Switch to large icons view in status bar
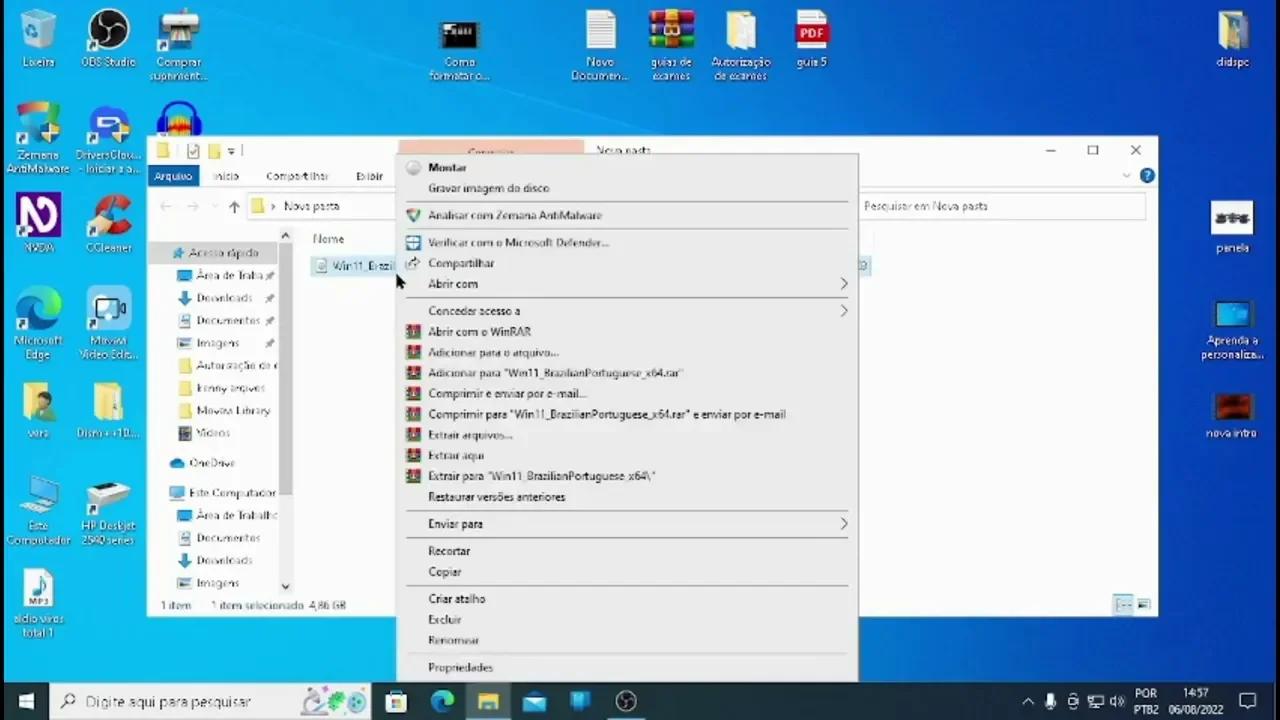Image resolution: width=1280 pixels, height=720 pixels. [x=1143, y=604]
